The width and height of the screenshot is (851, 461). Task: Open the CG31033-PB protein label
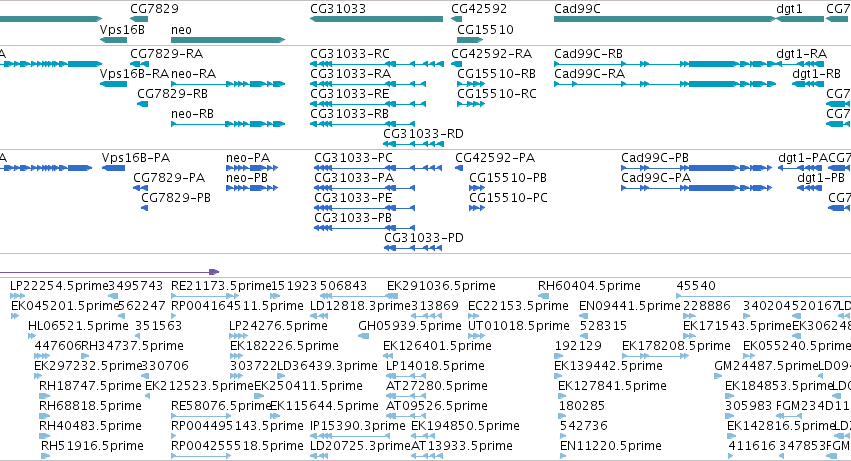pyautogui.click(x=353, y=218)
